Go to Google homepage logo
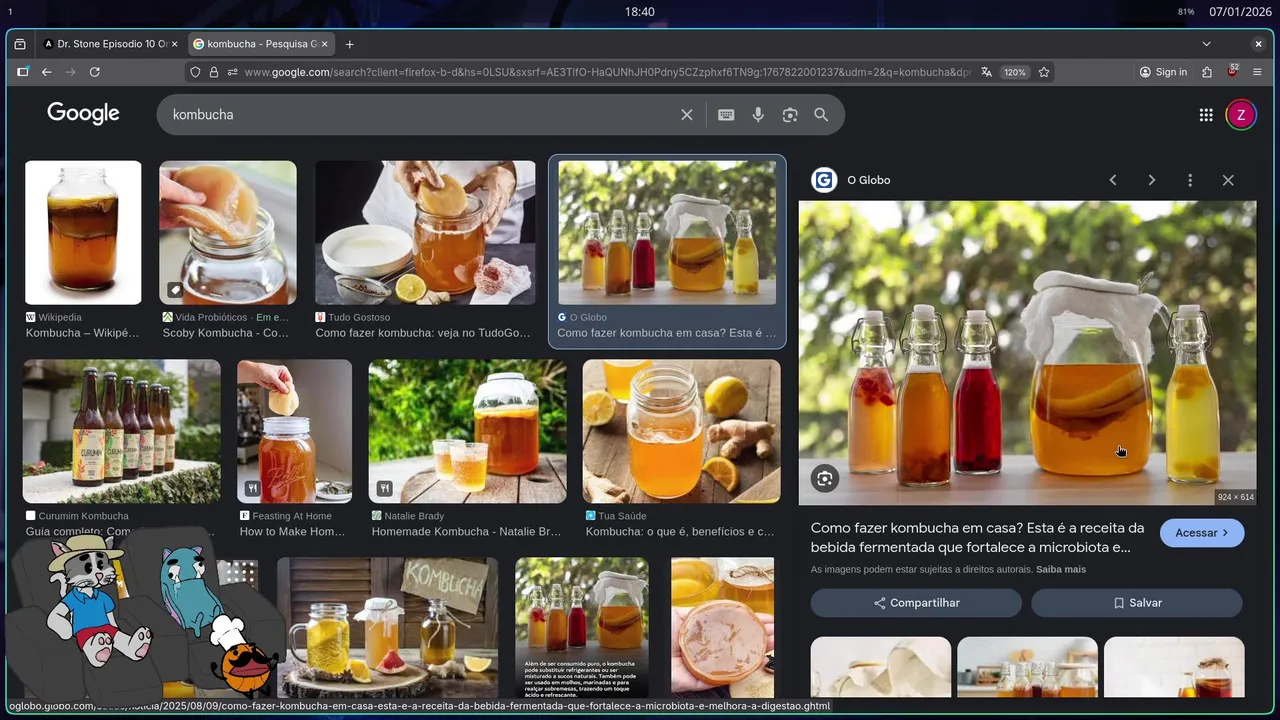 tap(83, 114)
